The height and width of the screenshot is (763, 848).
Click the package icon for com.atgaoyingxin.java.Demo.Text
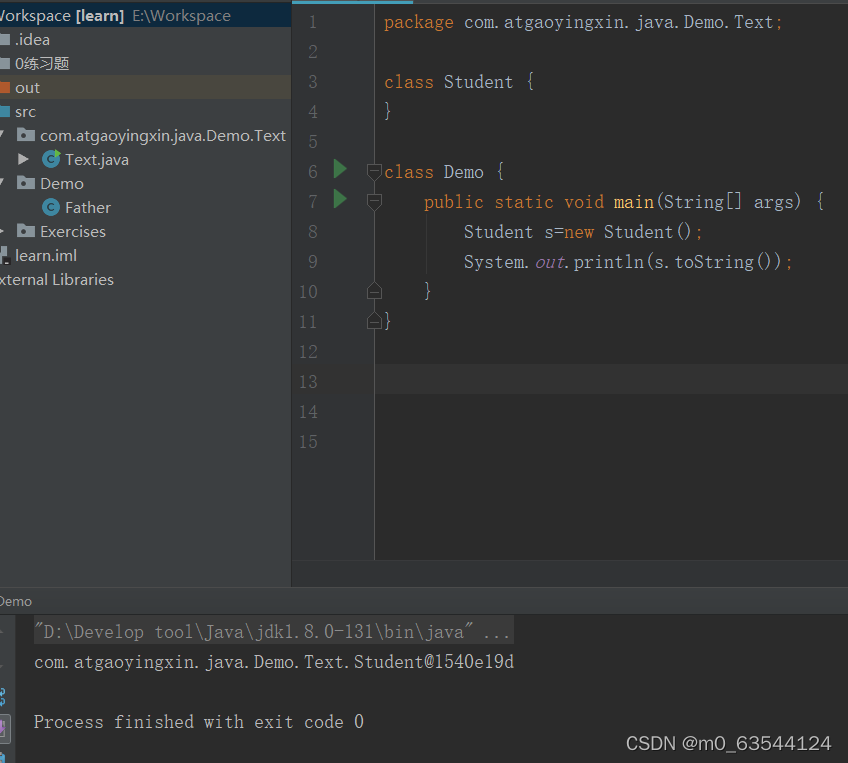[x=25, y=135]
